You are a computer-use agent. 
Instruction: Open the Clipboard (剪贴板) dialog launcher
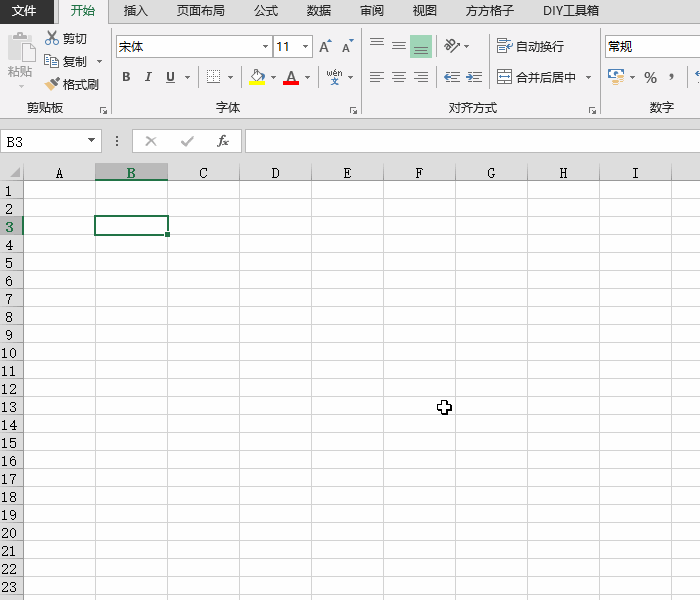(104, 110)
